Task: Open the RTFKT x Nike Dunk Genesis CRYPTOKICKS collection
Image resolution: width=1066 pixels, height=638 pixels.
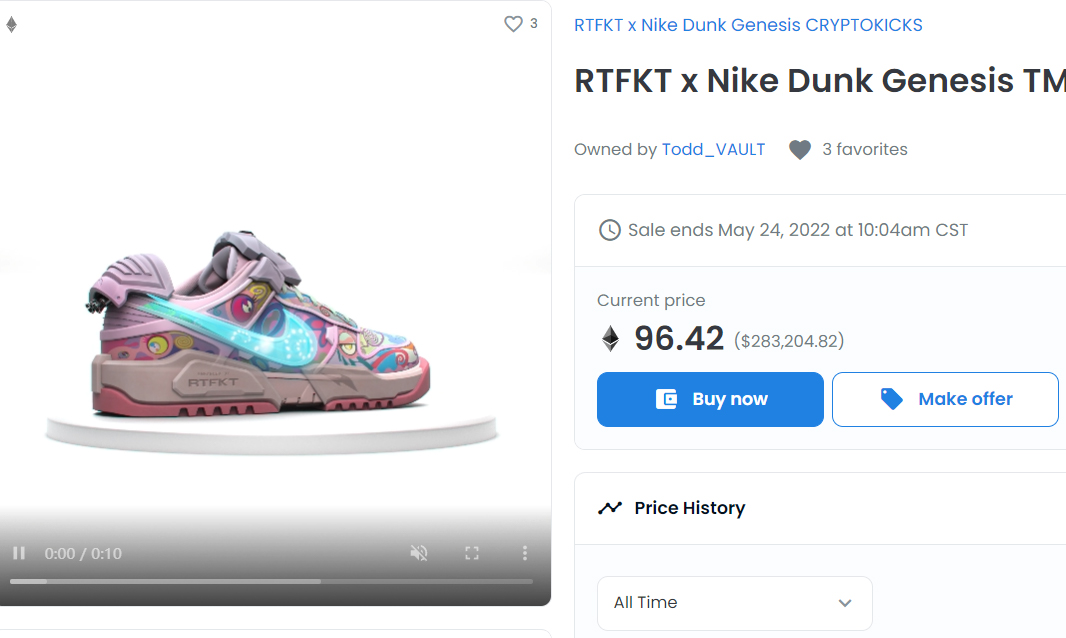Action: click(748, 25)
